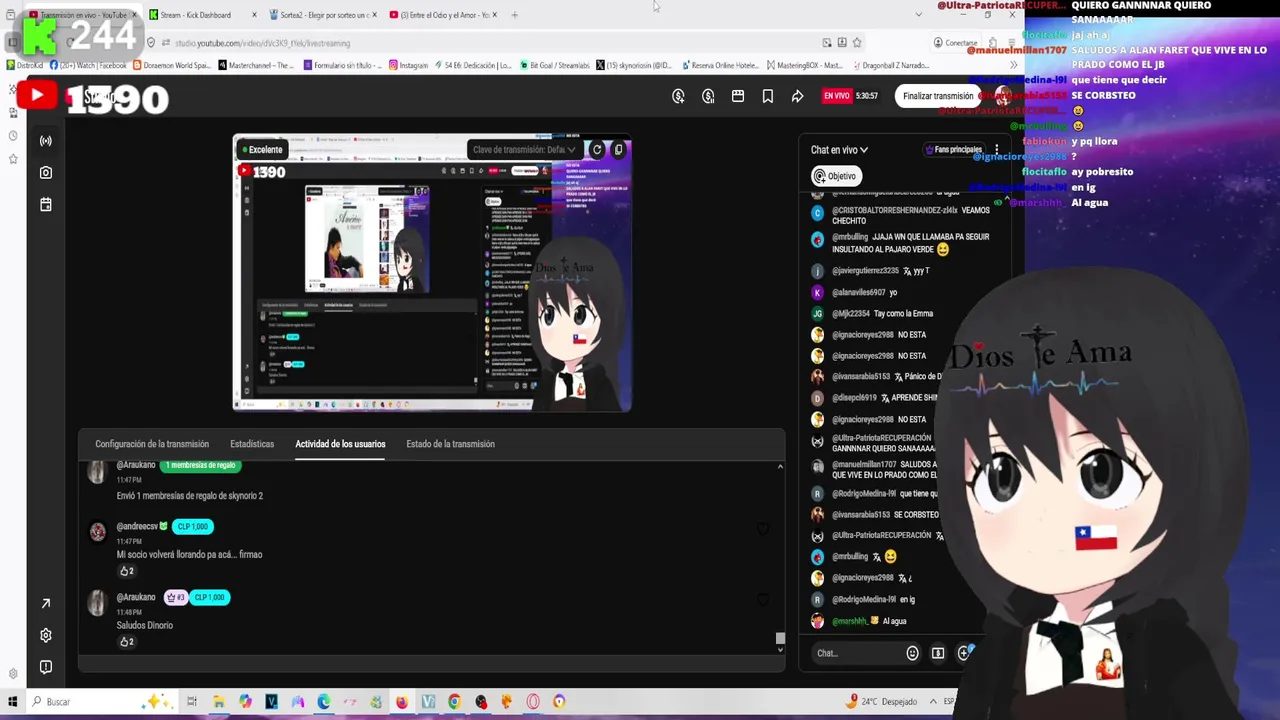Open a new browser tab
Viewport: 1280px width, 720px height.
point(514,15)
